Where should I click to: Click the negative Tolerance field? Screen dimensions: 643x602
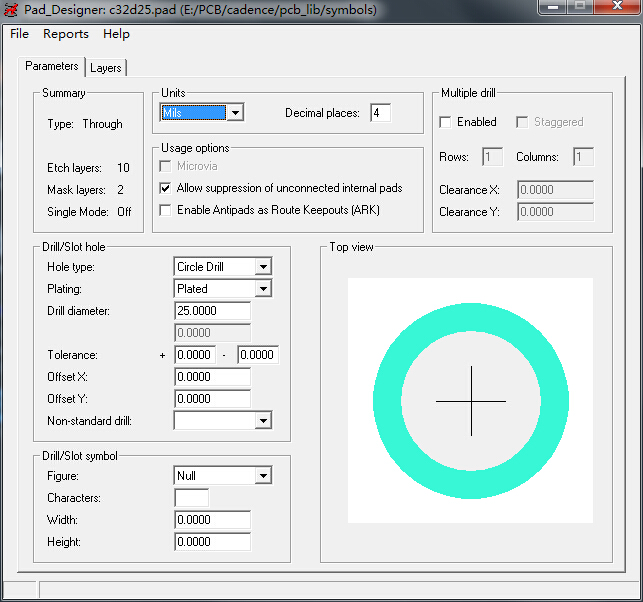coord(258,355)
